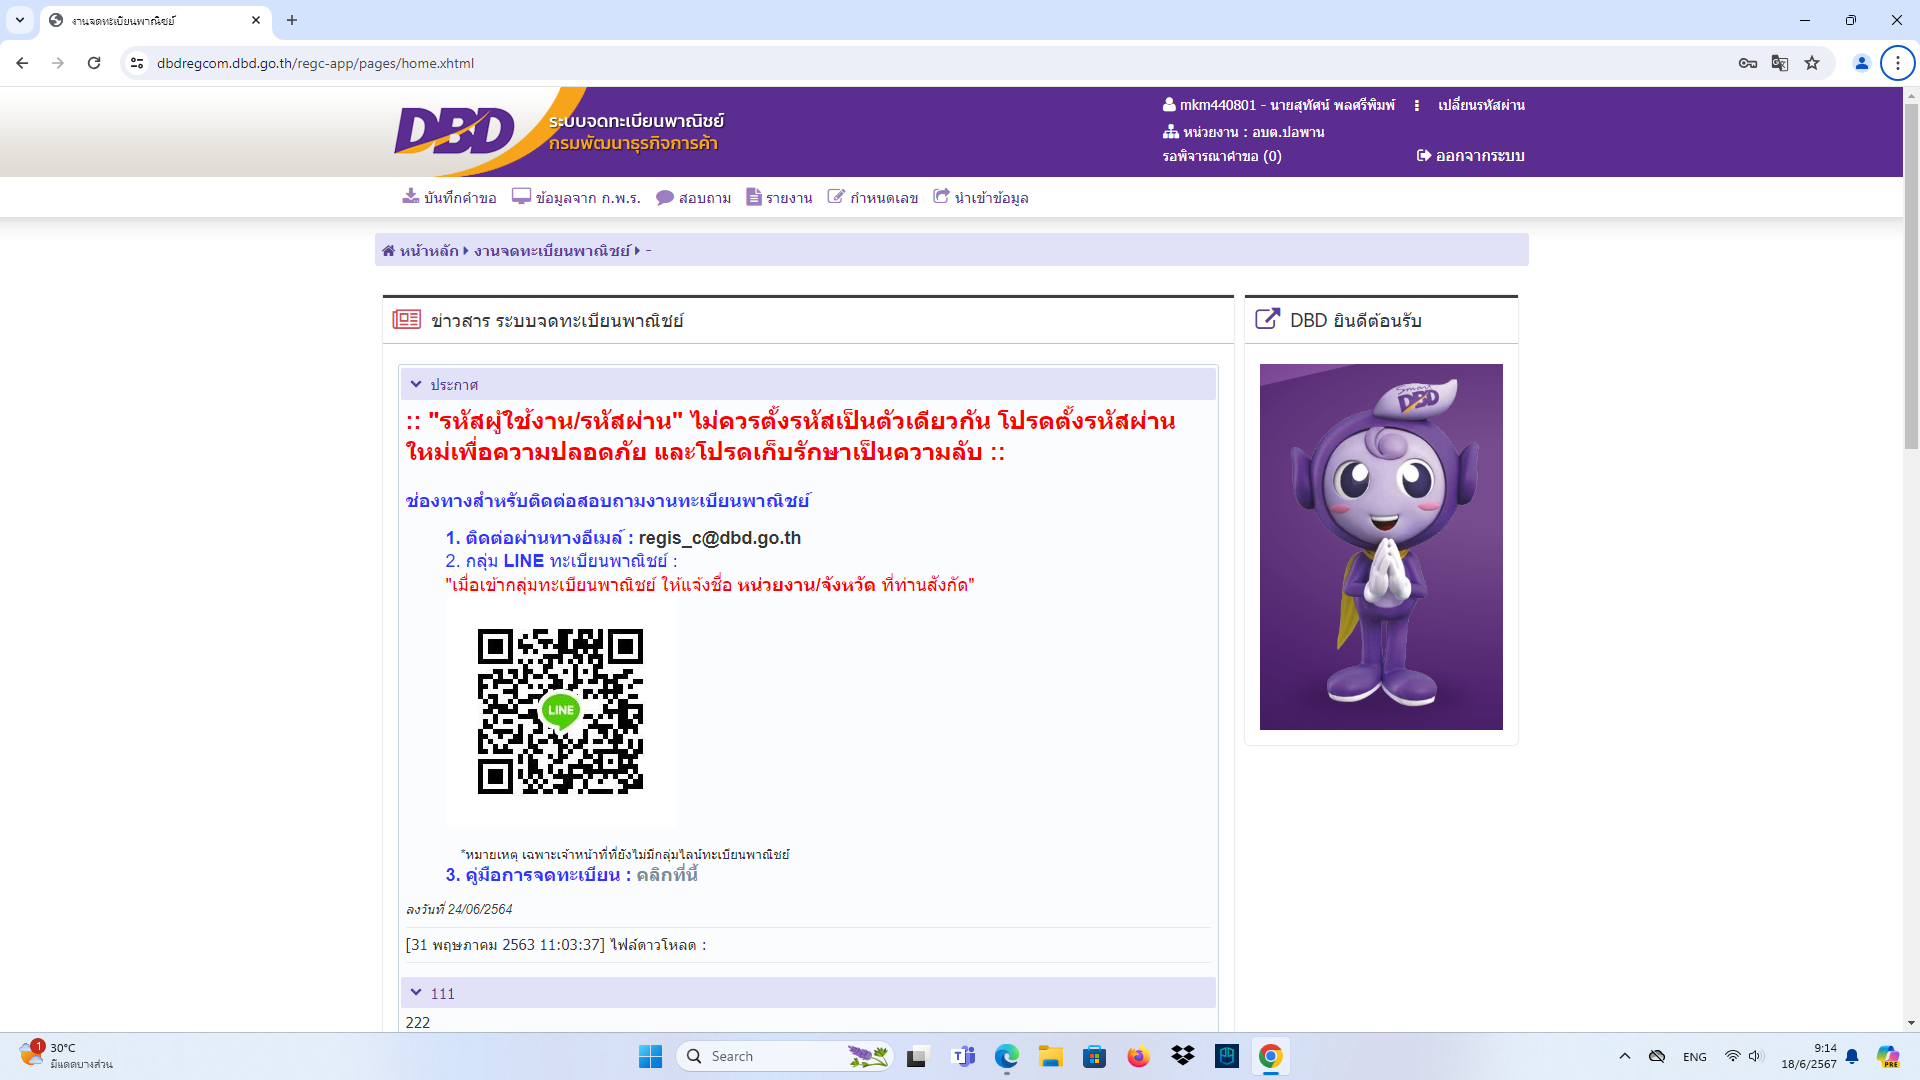1920x1080 pixels.
Task: Bookmark this page with the star icon
Action: pos(1812,63)
